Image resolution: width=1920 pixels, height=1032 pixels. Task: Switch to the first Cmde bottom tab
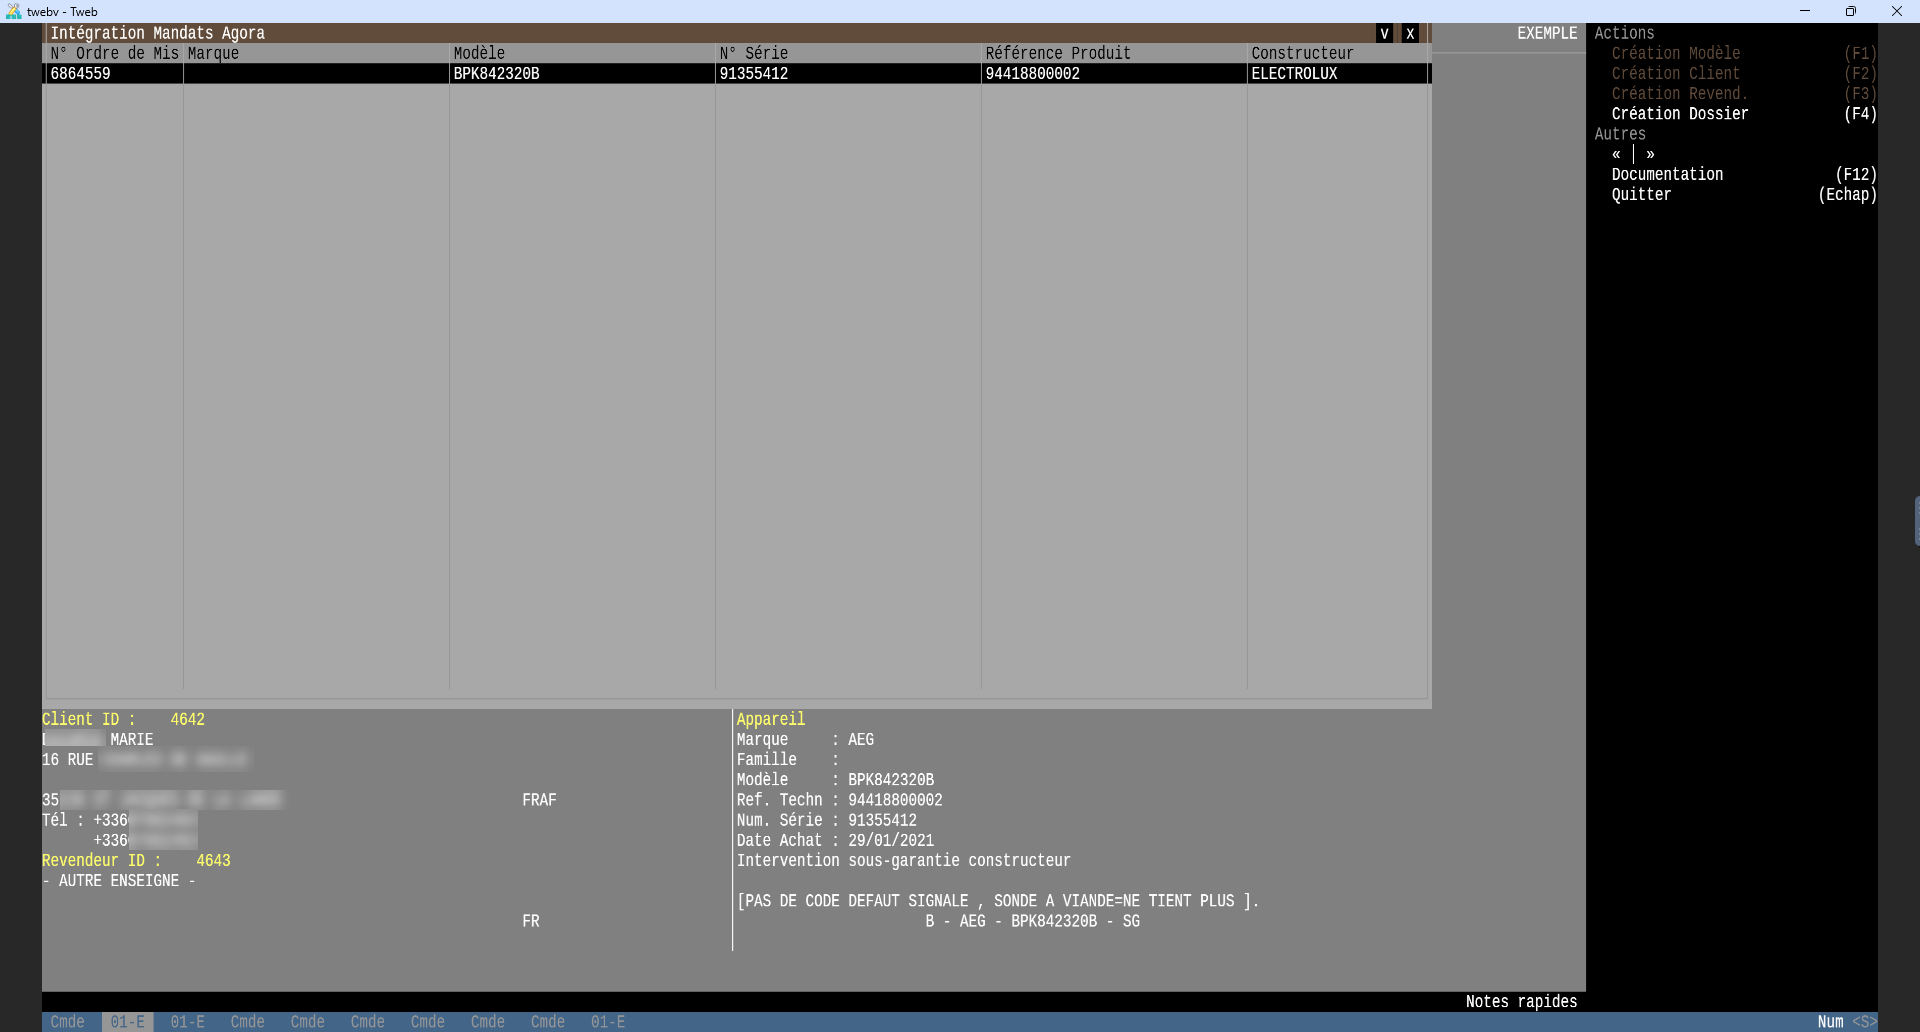click(x=67, y=1022)
